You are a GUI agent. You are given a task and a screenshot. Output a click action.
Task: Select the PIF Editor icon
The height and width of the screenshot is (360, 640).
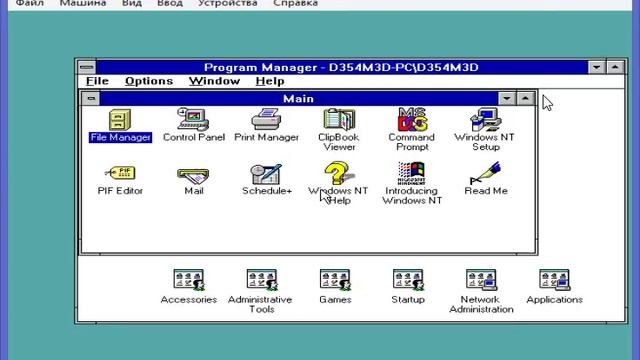[x=120, y=173]
